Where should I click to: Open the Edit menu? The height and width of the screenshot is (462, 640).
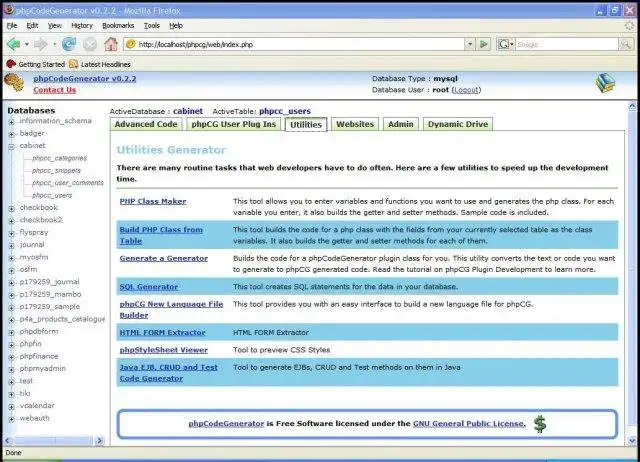[32, 26]
